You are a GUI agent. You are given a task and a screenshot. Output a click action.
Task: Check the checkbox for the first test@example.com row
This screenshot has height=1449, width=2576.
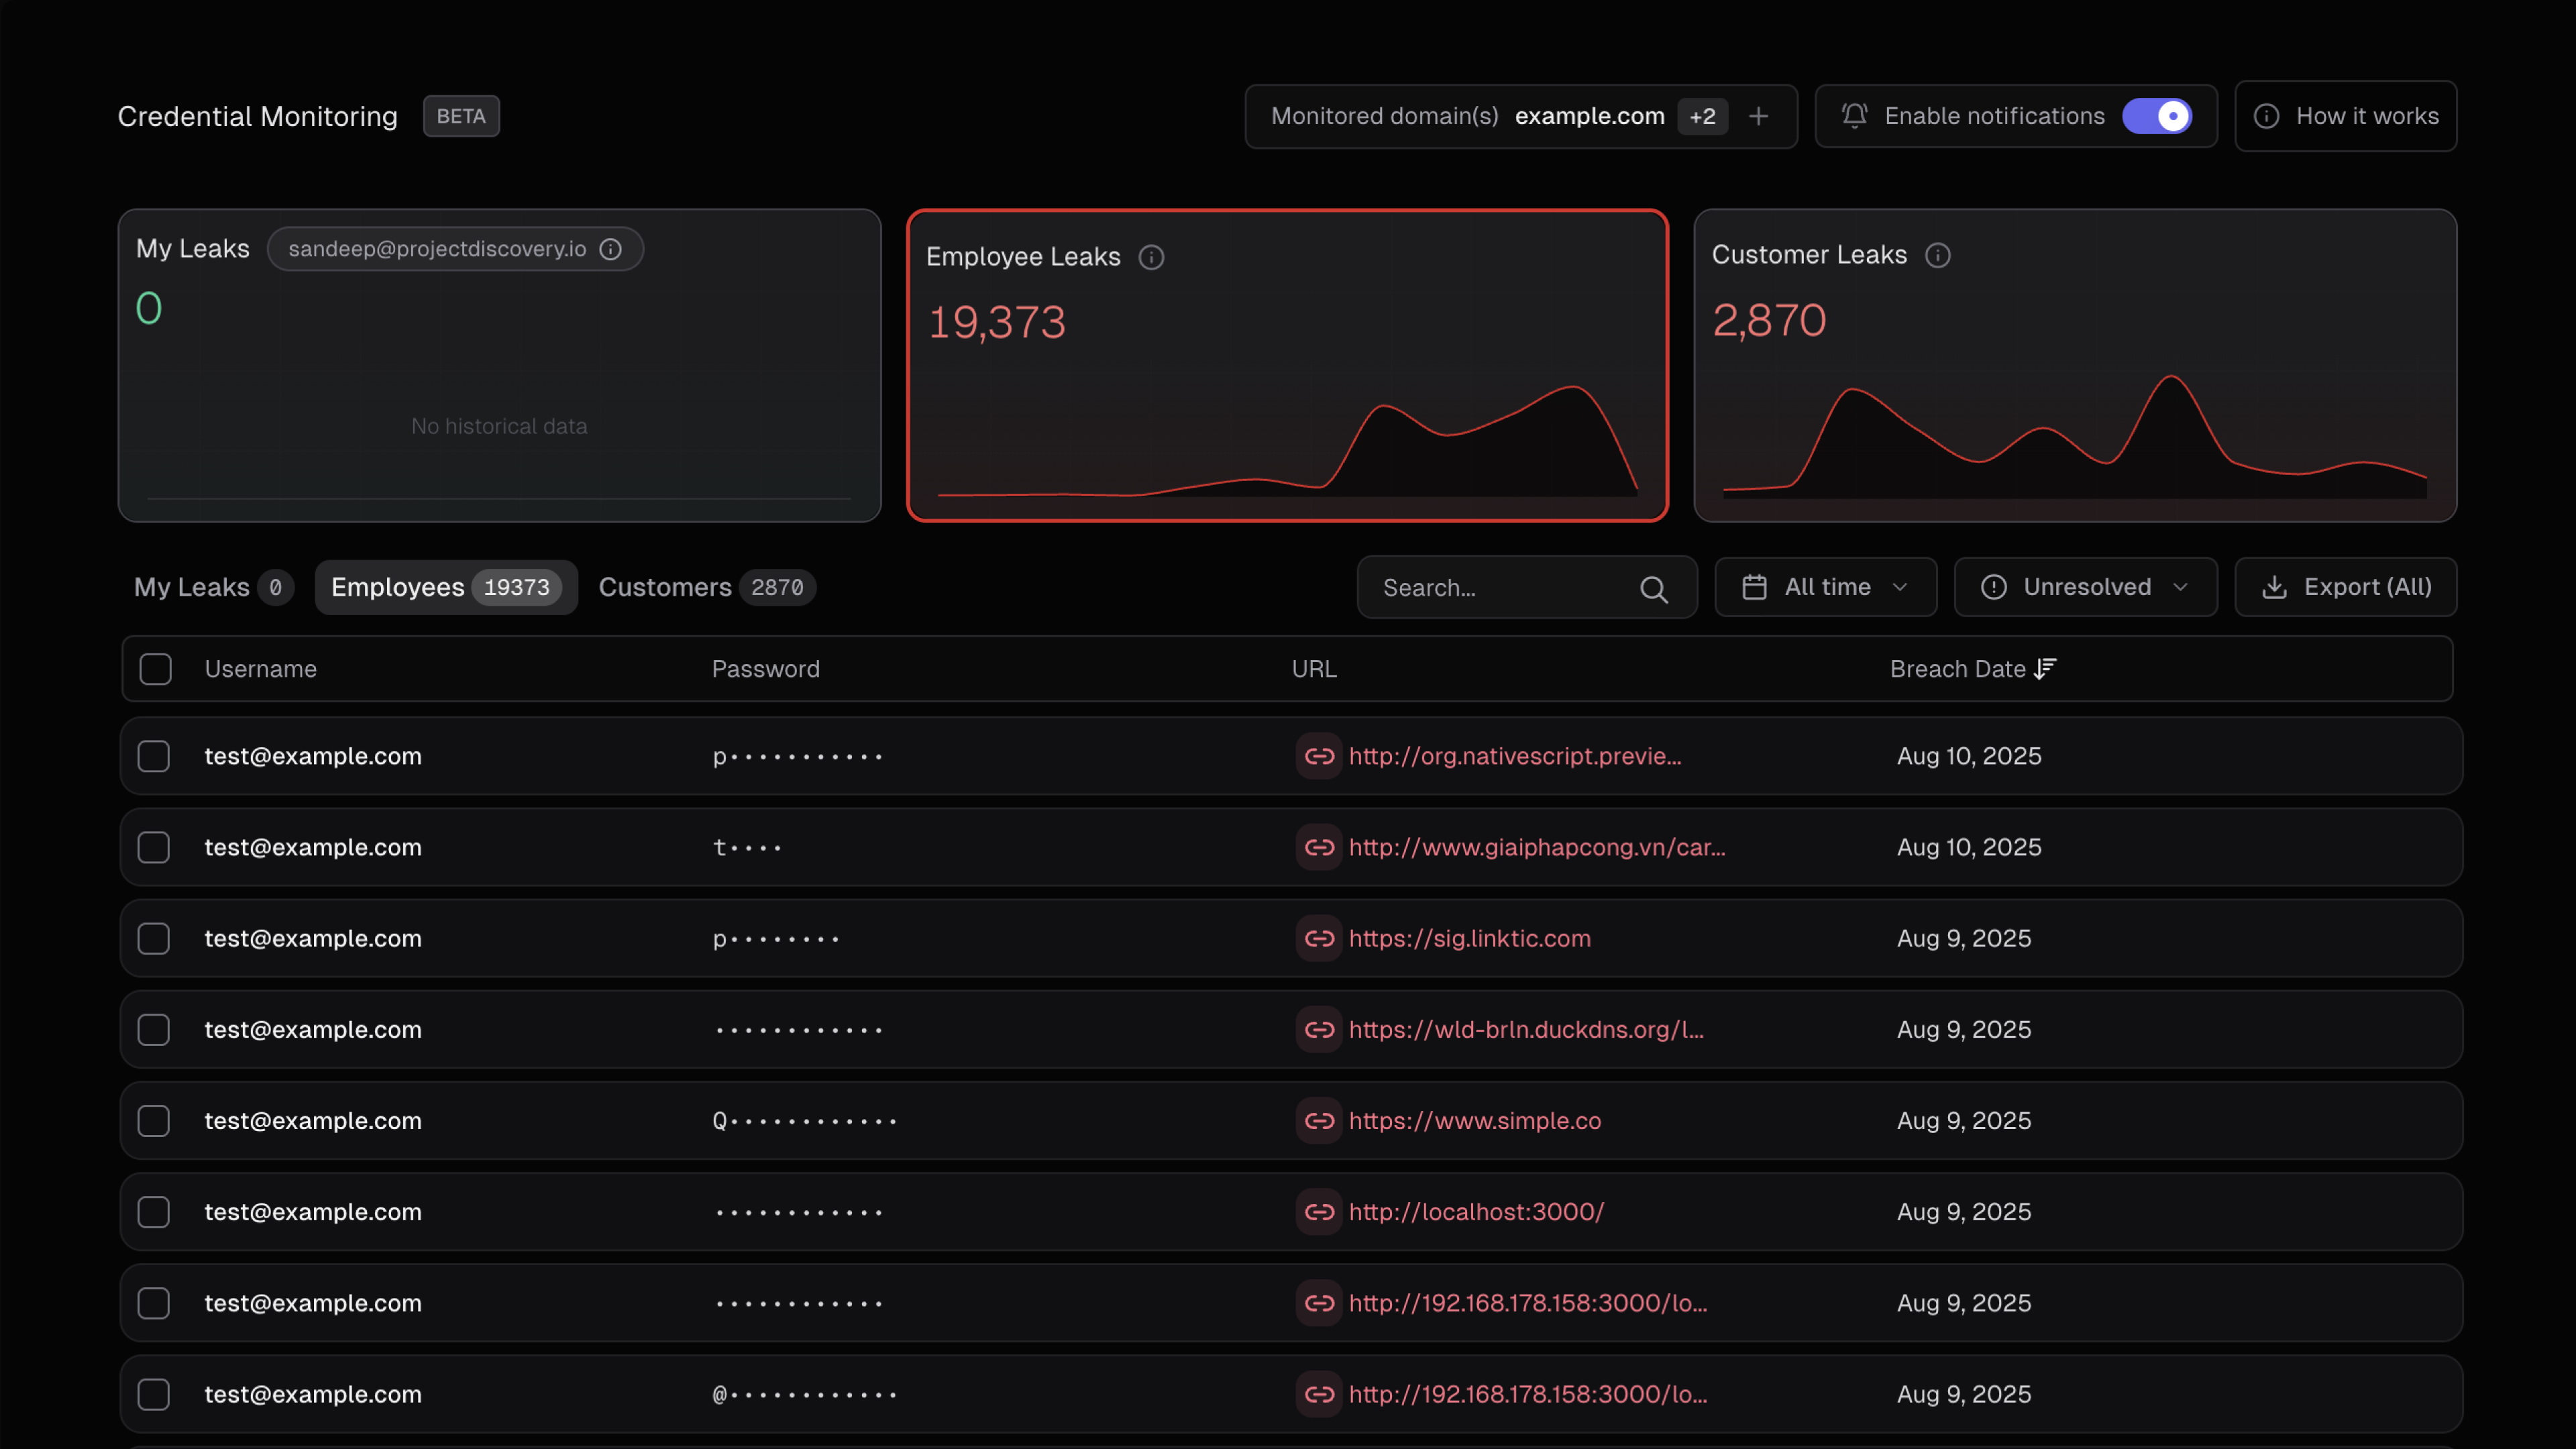coord(154,756)
